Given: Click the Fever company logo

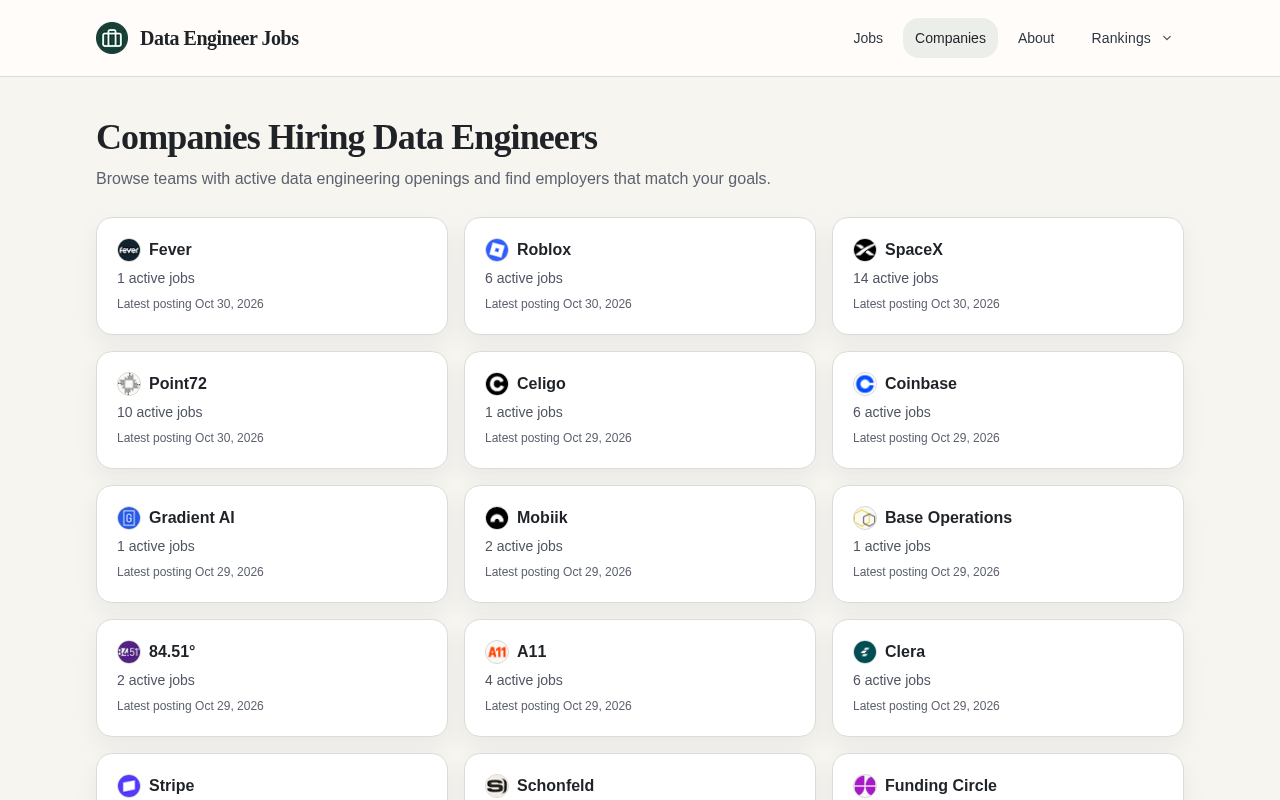Looking at the screenshot, I should click(x=129, y=250).
